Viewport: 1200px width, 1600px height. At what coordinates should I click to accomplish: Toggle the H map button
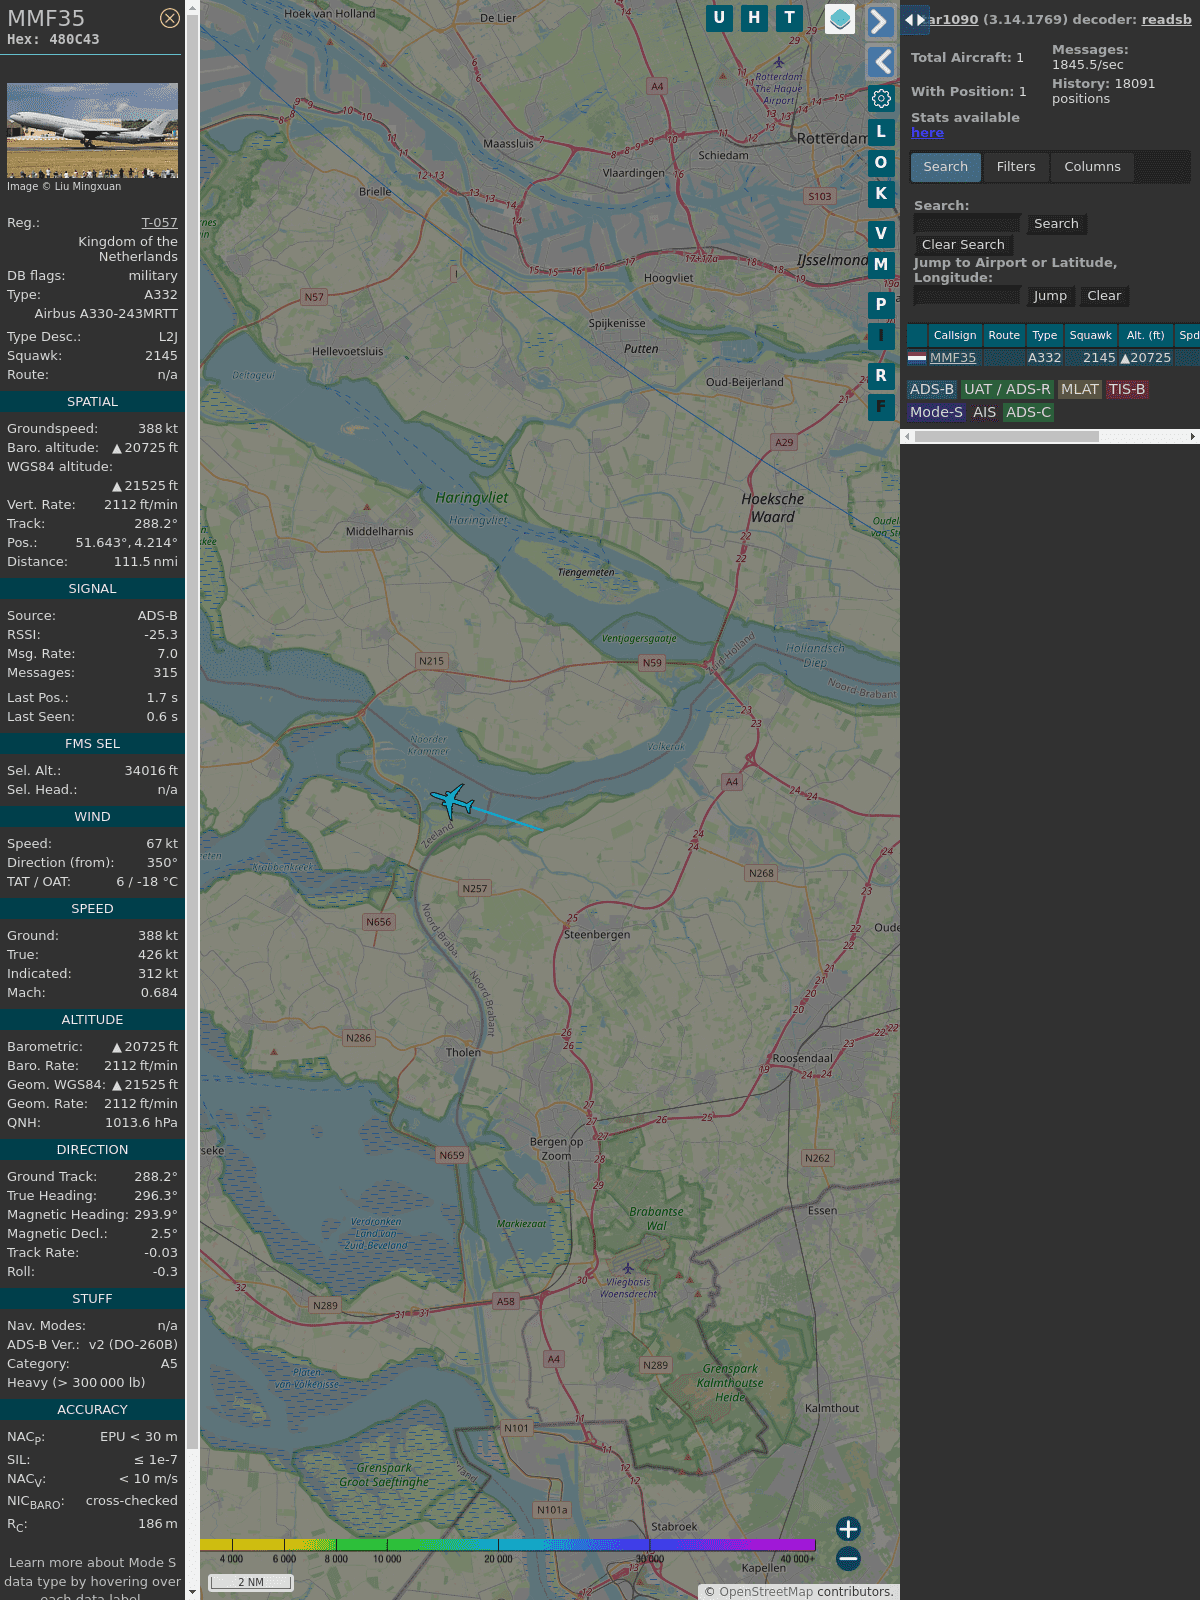[x=754, y=18]
